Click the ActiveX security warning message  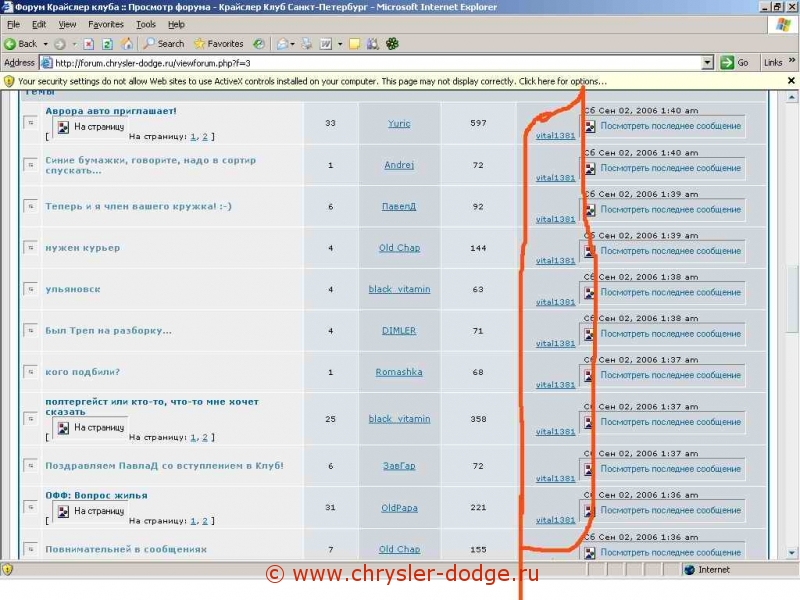pos(312,81)
